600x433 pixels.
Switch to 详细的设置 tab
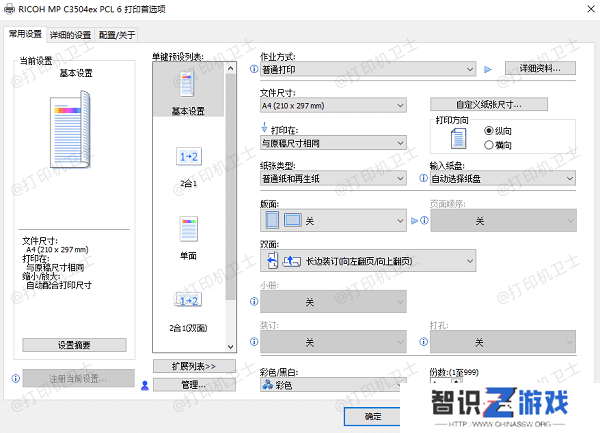pyautogui.click(x=70, y=35)
